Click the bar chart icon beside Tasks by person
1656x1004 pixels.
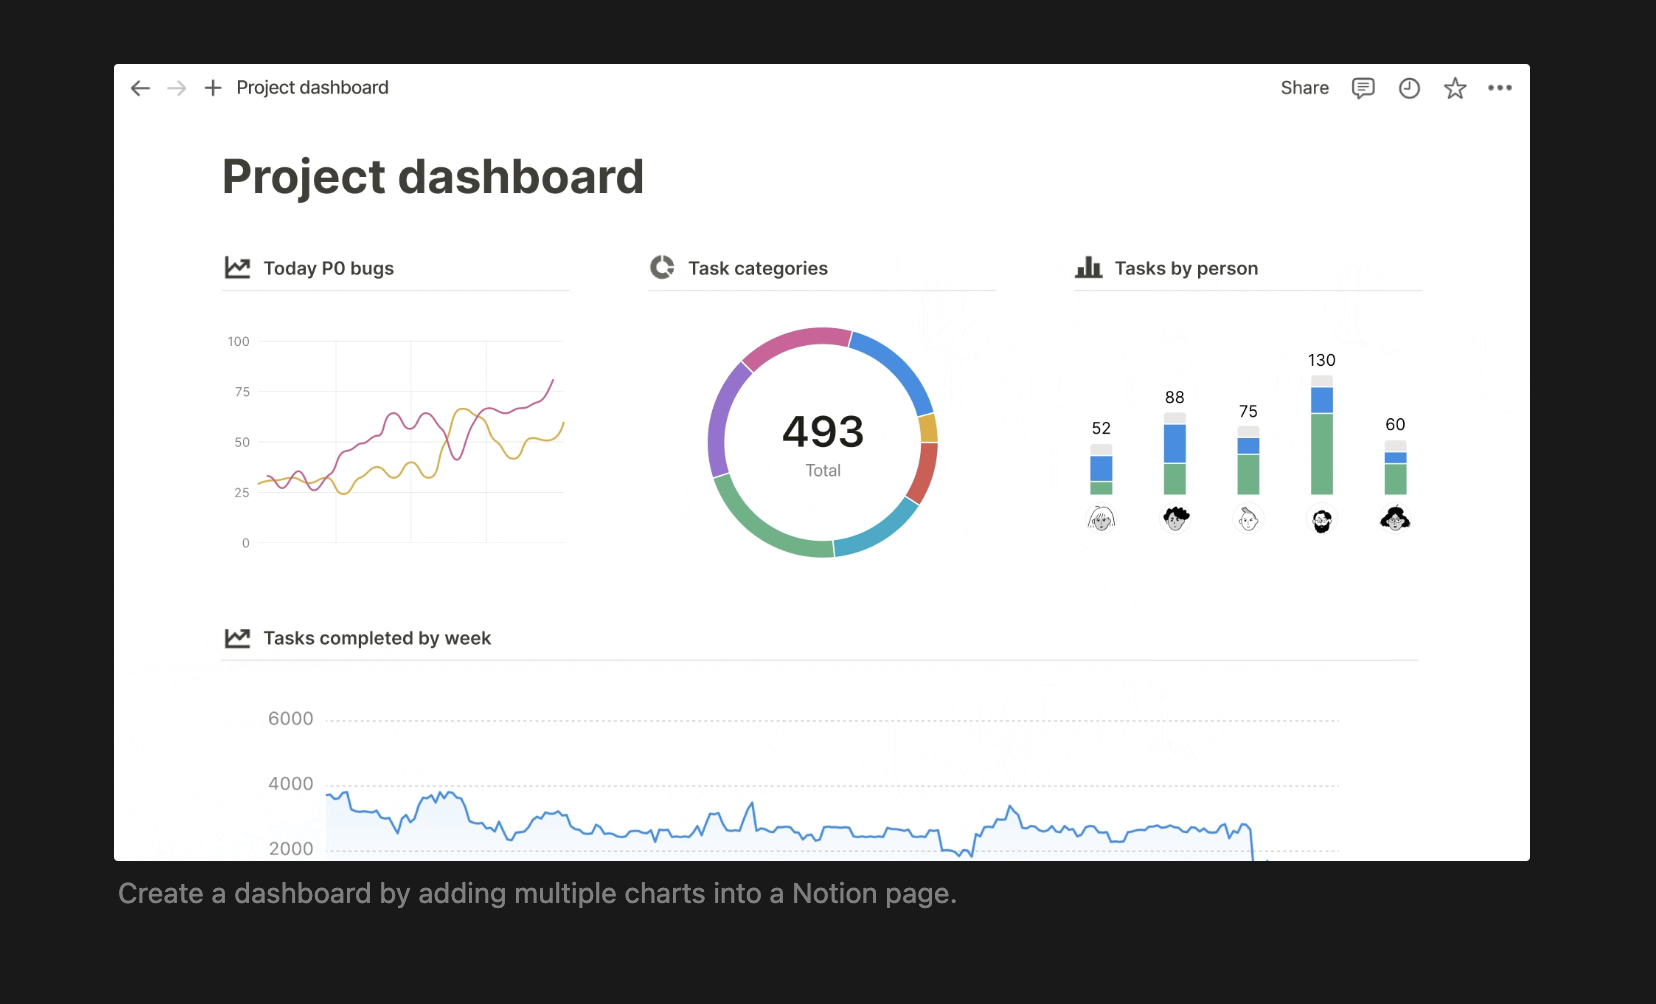pyautogui.click(x=1089, y=267)
